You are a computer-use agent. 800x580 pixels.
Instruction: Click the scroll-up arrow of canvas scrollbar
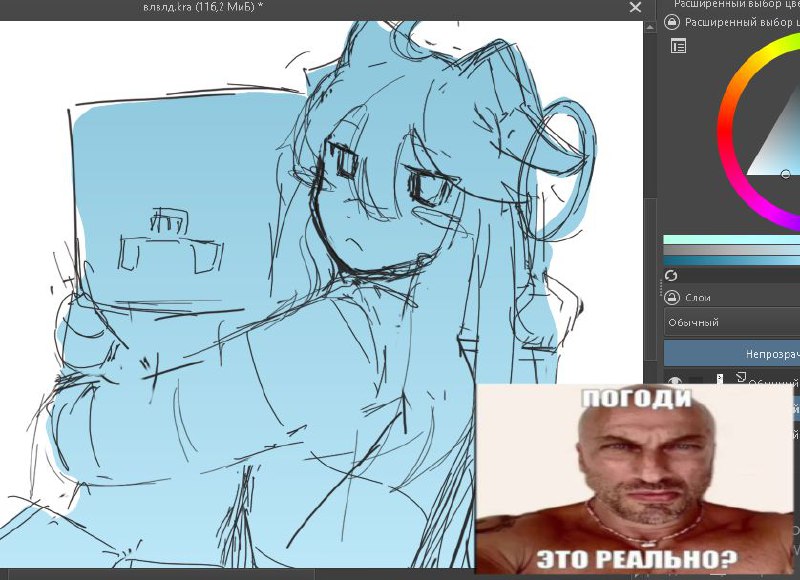click(x=650, y=28)
